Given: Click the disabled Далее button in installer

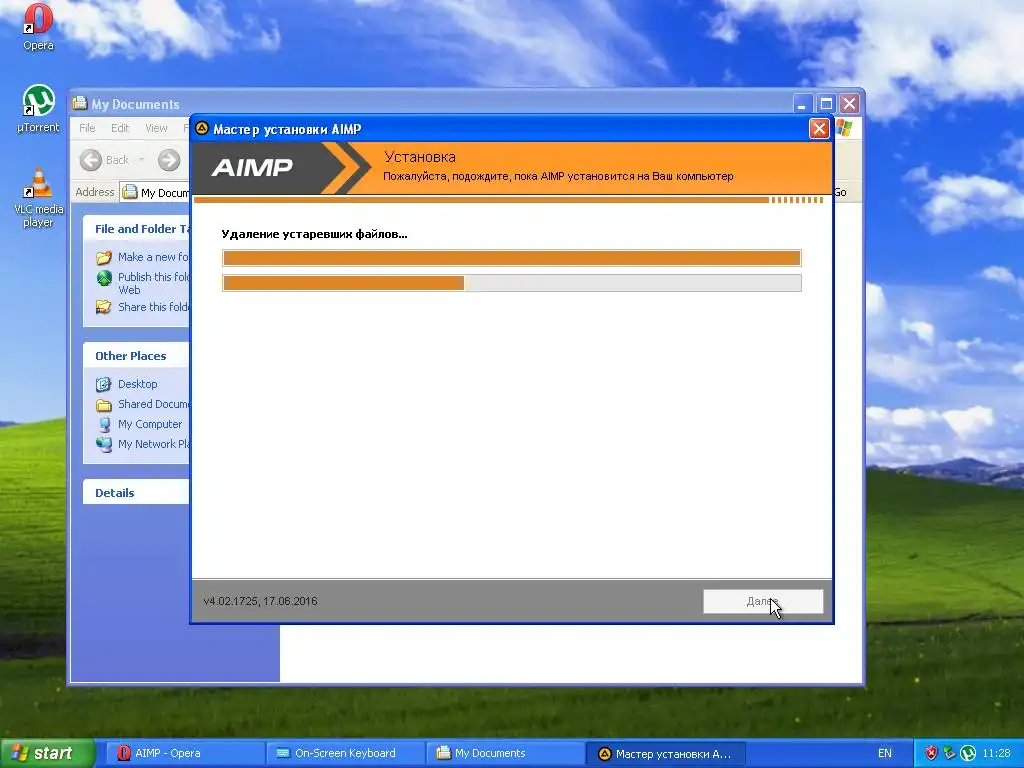Looking at the screenshot, I should pos(763,601).
